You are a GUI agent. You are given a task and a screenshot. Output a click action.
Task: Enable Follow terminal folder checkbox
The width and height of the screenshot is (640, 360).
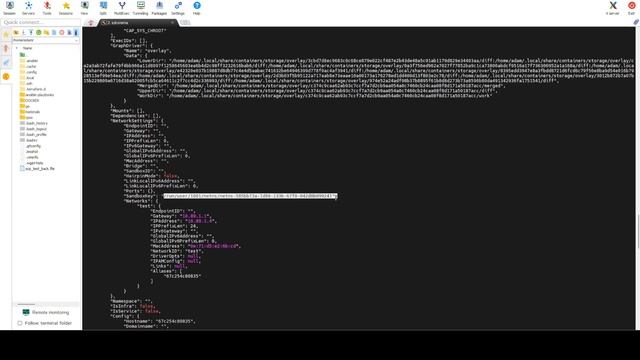point(20,323)
